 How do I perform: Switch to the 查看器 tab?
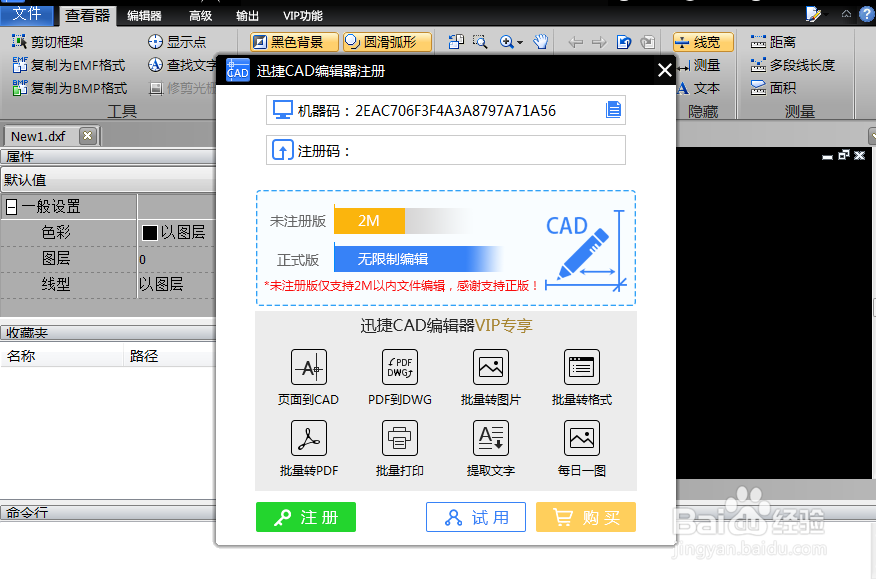coord(87,16)
